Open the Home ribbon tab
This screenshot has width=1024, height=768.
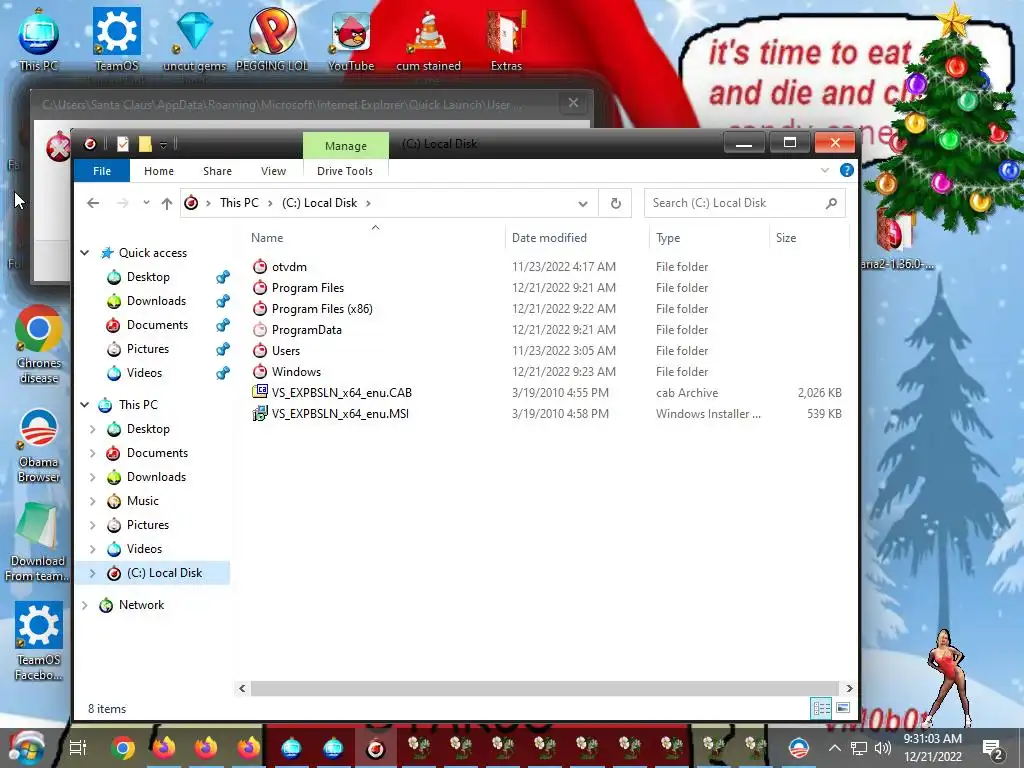click(x=159, y=170)
